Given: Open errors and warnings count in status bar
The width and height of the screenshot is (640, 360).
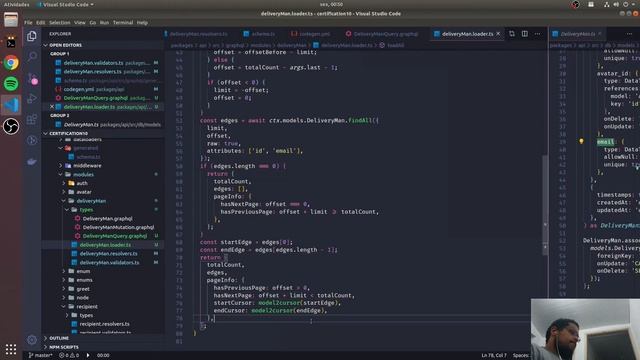Looking at the screenshot, I should pos(69,355).
